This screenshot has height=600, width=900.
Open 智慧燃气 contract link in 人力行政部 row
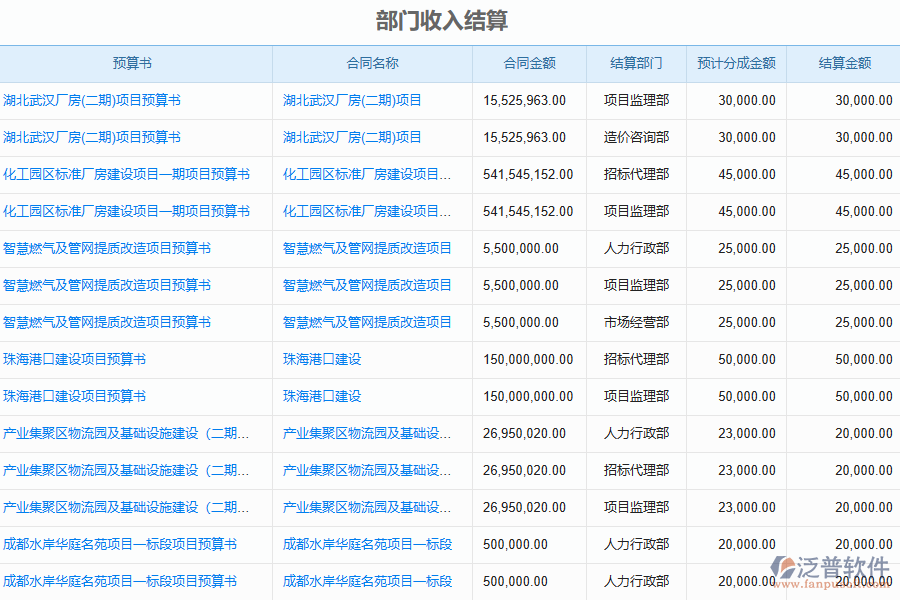[367, 248]
